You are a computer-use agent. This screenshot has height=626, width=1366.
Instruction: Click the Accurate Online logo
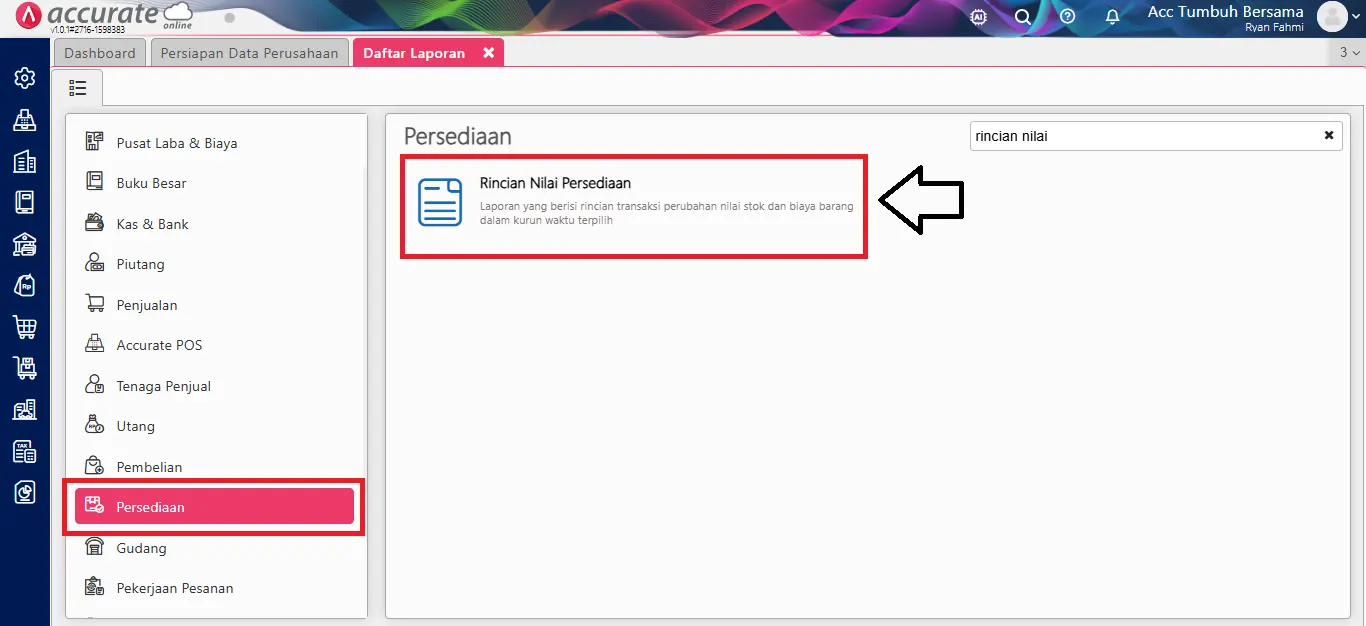(105, 17)
